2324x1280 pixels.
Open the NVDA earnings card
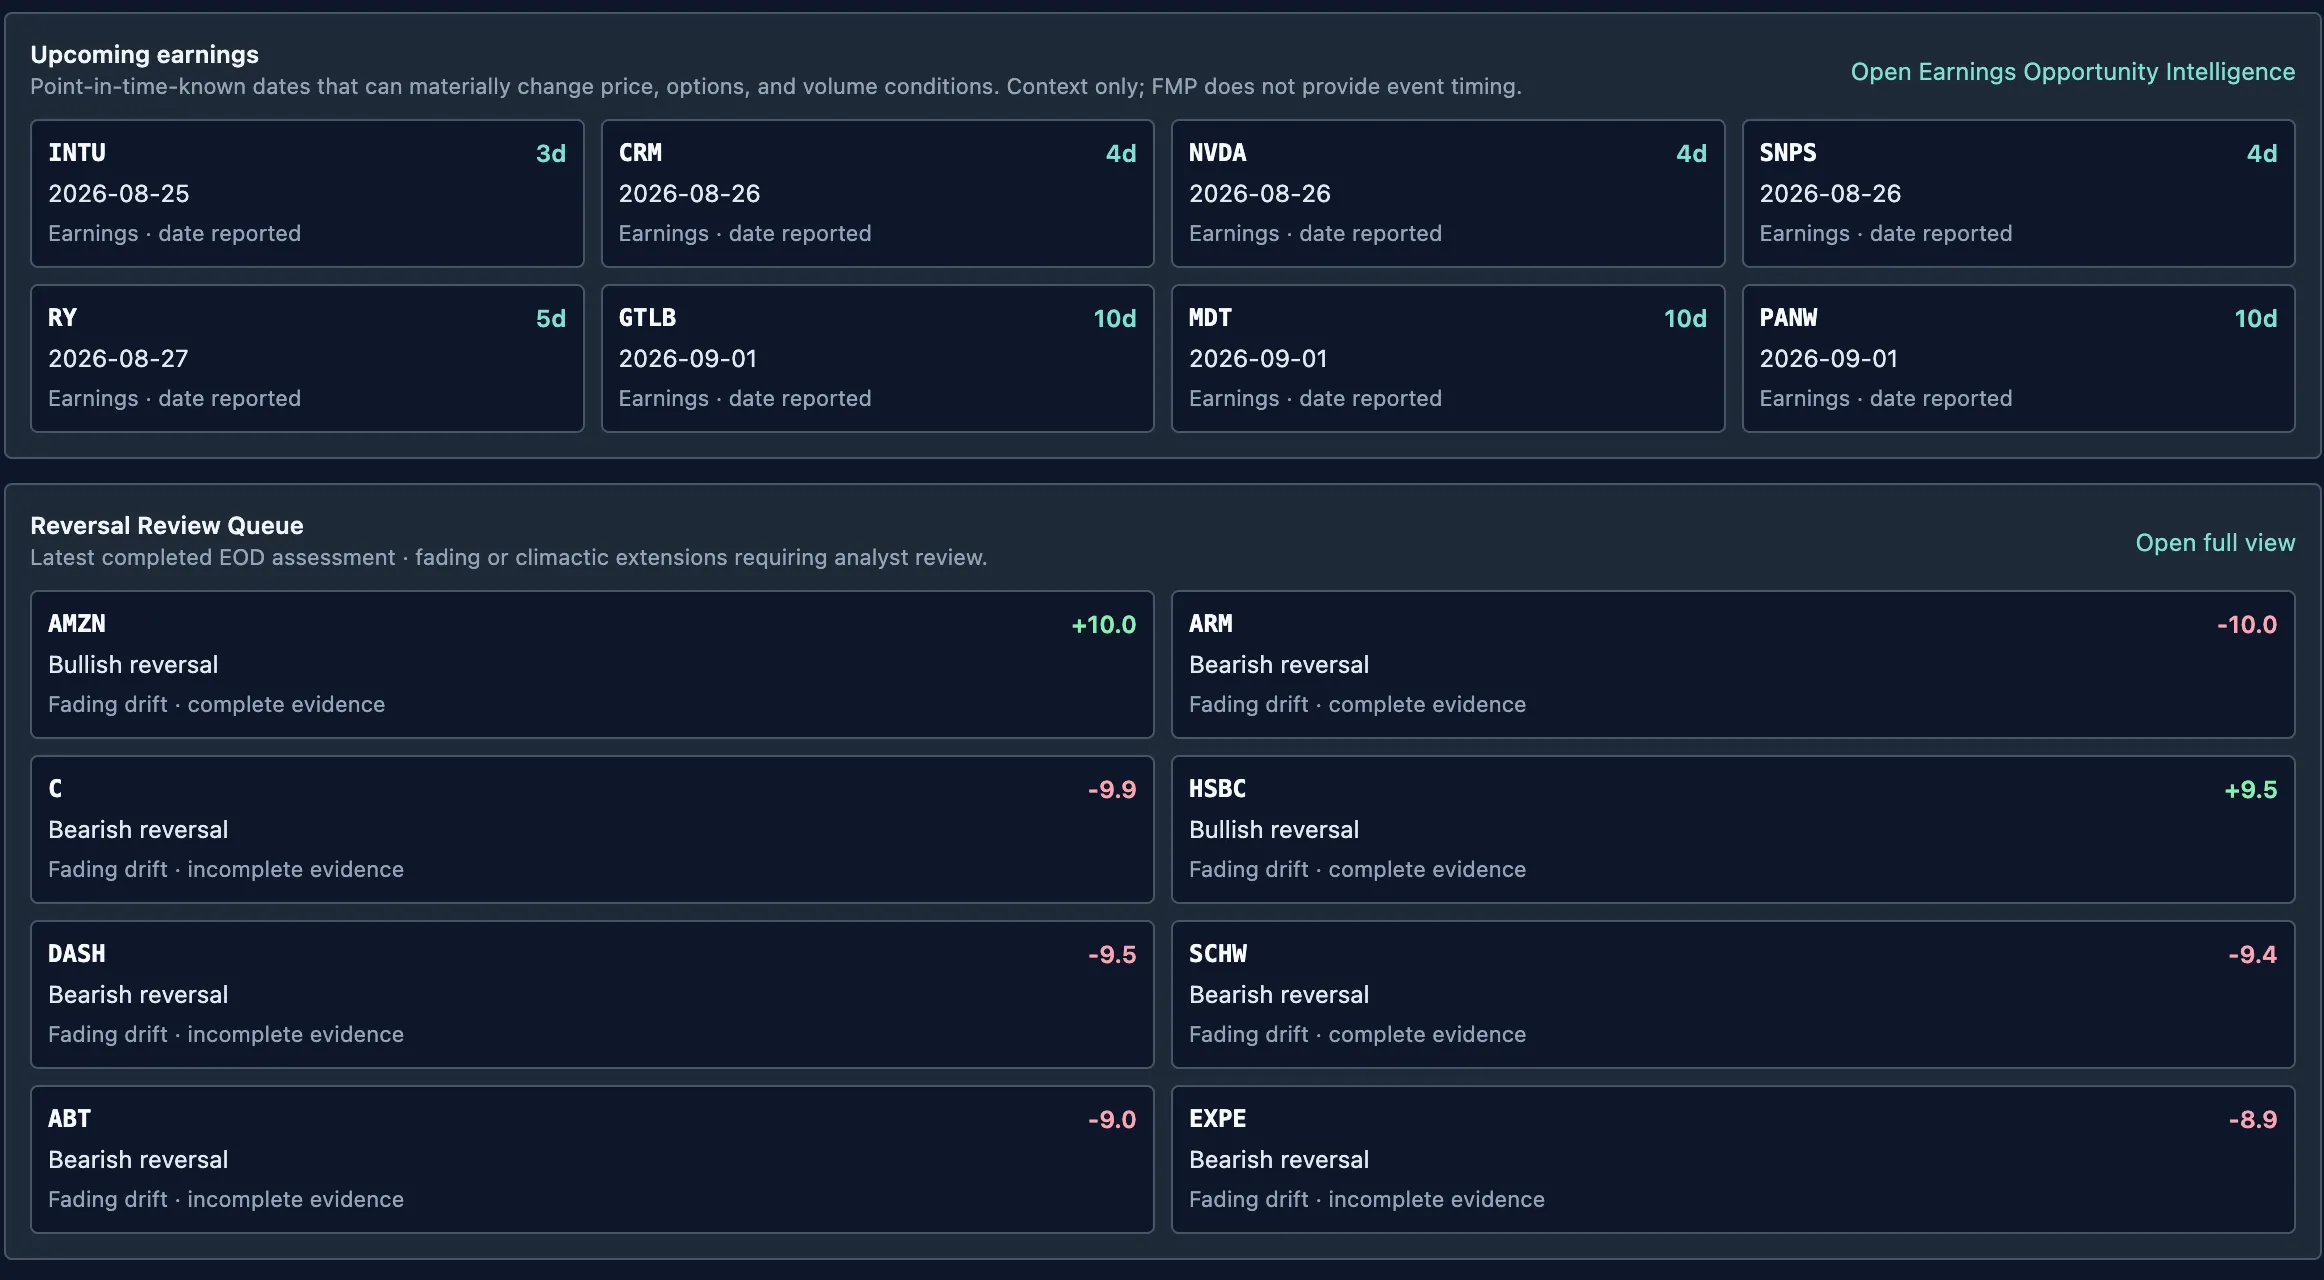[1448, 193]
